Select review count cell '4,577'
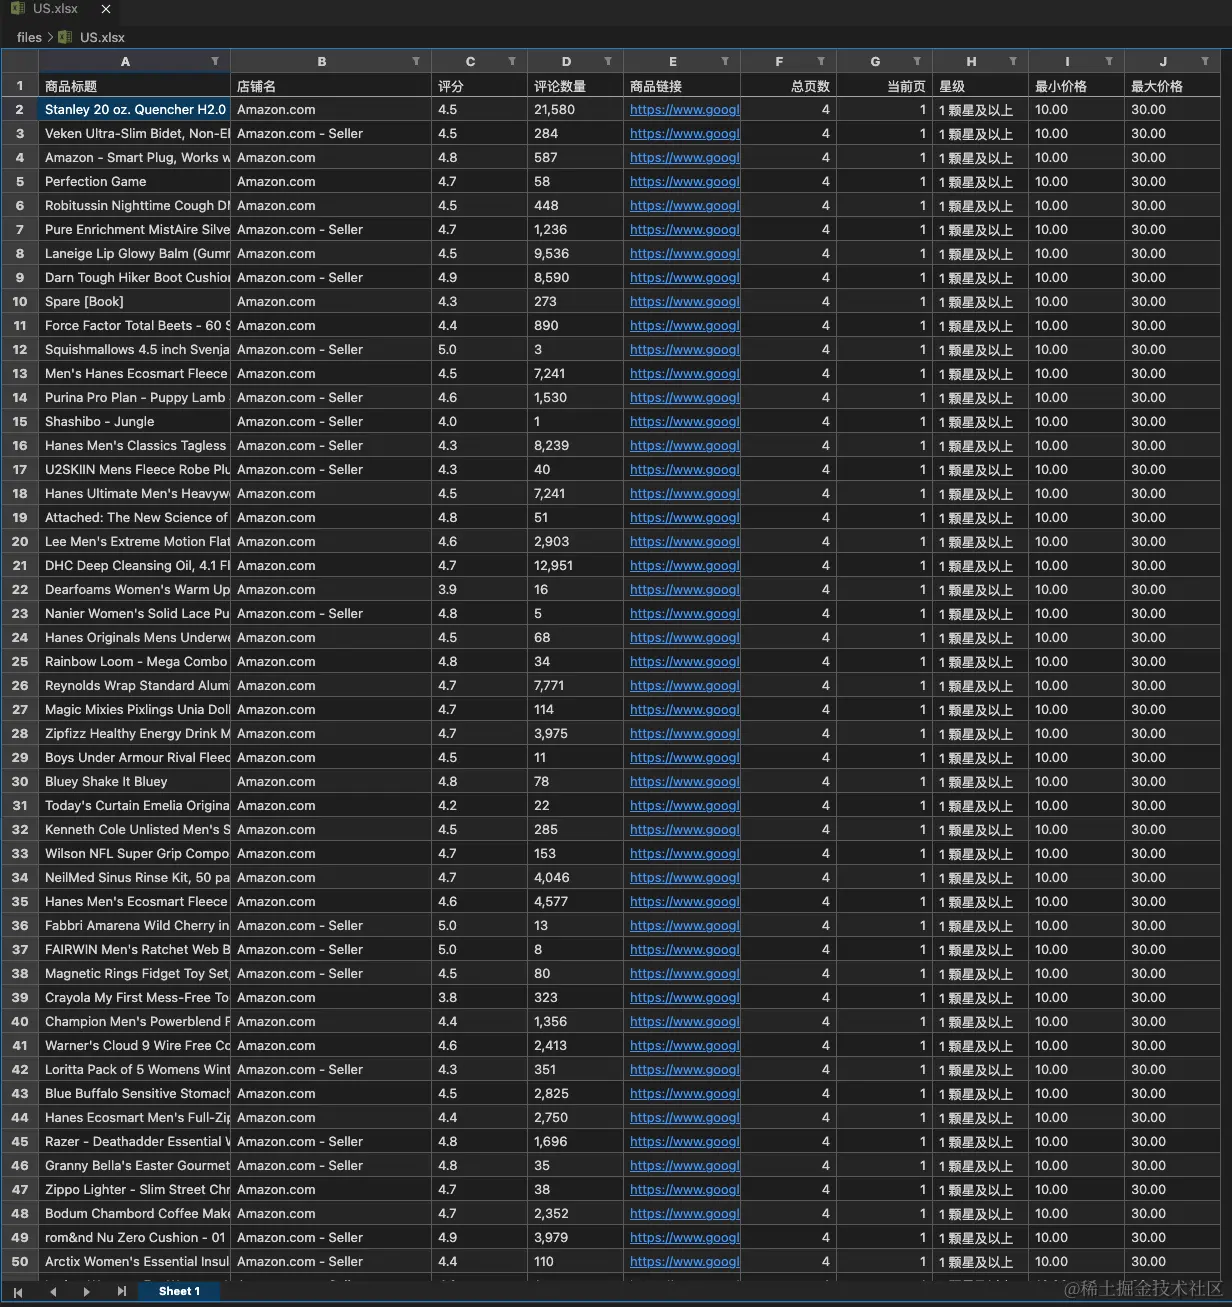This screenshot has height=1307, width=1232. pos(575,902)
